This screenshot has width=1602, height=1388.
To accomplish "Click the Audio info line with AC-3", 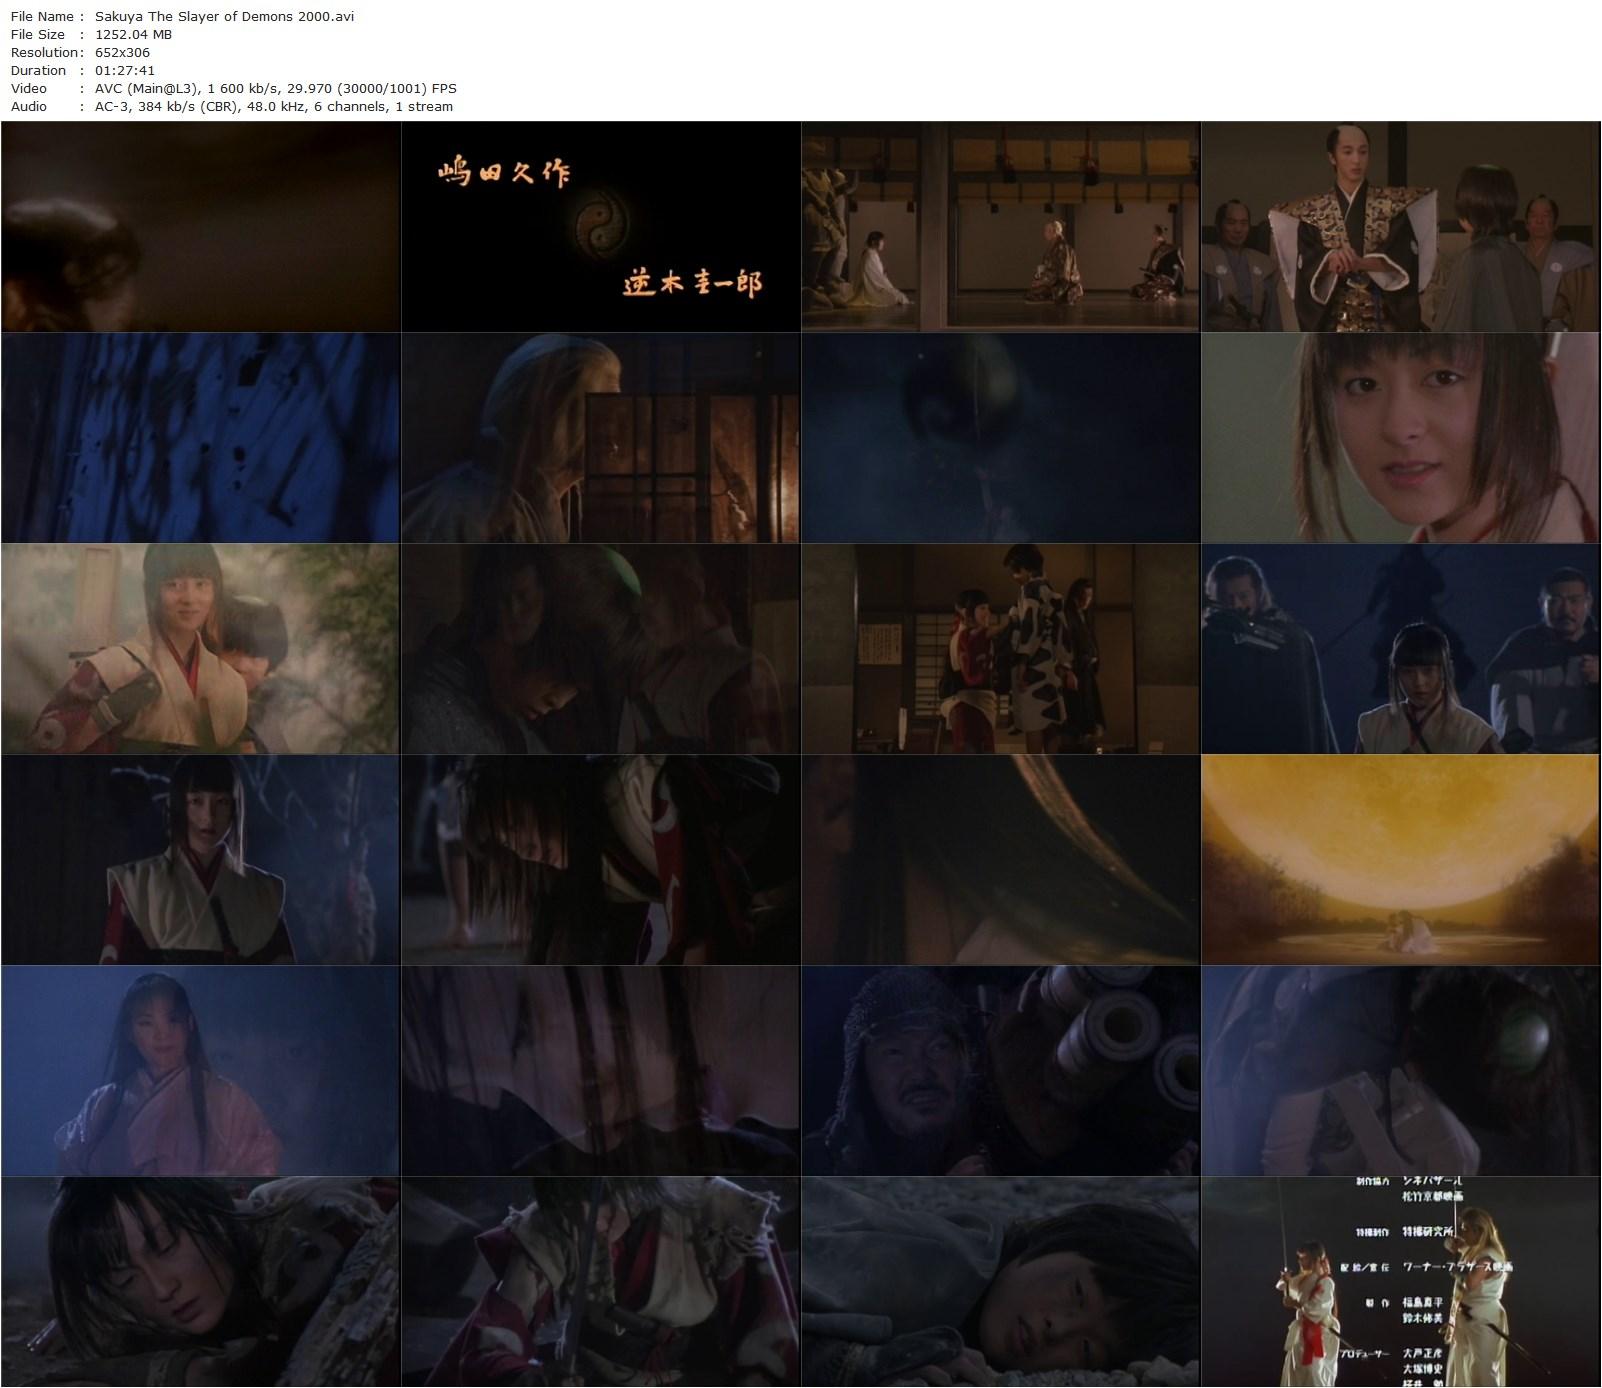I will [x=273, y=106].
